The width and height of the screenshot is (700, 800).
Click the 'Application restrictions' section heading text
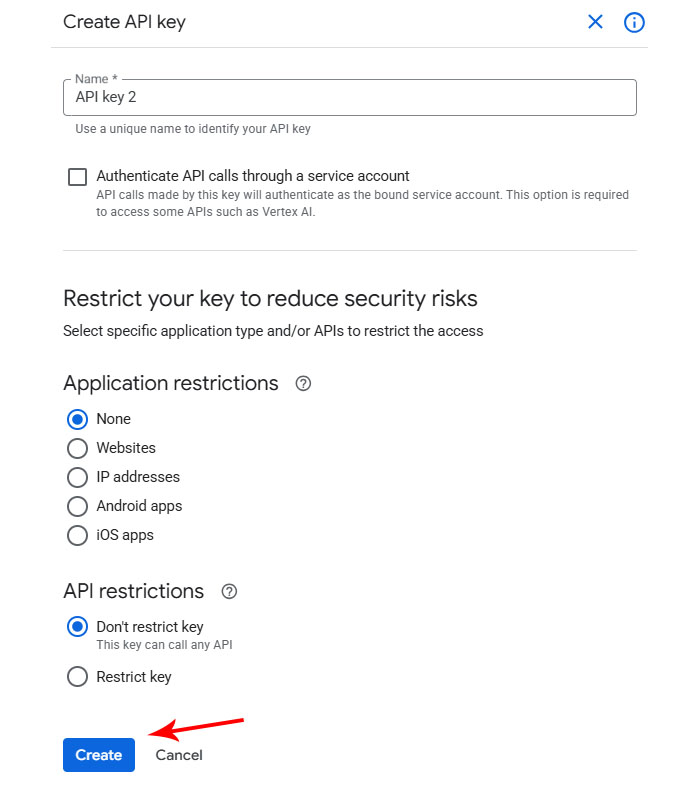pyautogui.click(x=171, y=384)
